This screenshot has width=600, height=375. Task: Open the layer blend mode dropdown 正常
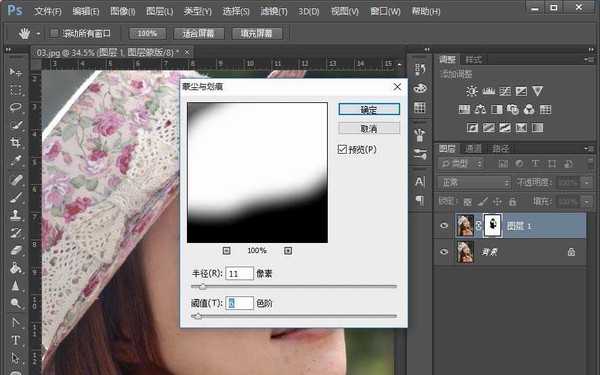(474, 182)
